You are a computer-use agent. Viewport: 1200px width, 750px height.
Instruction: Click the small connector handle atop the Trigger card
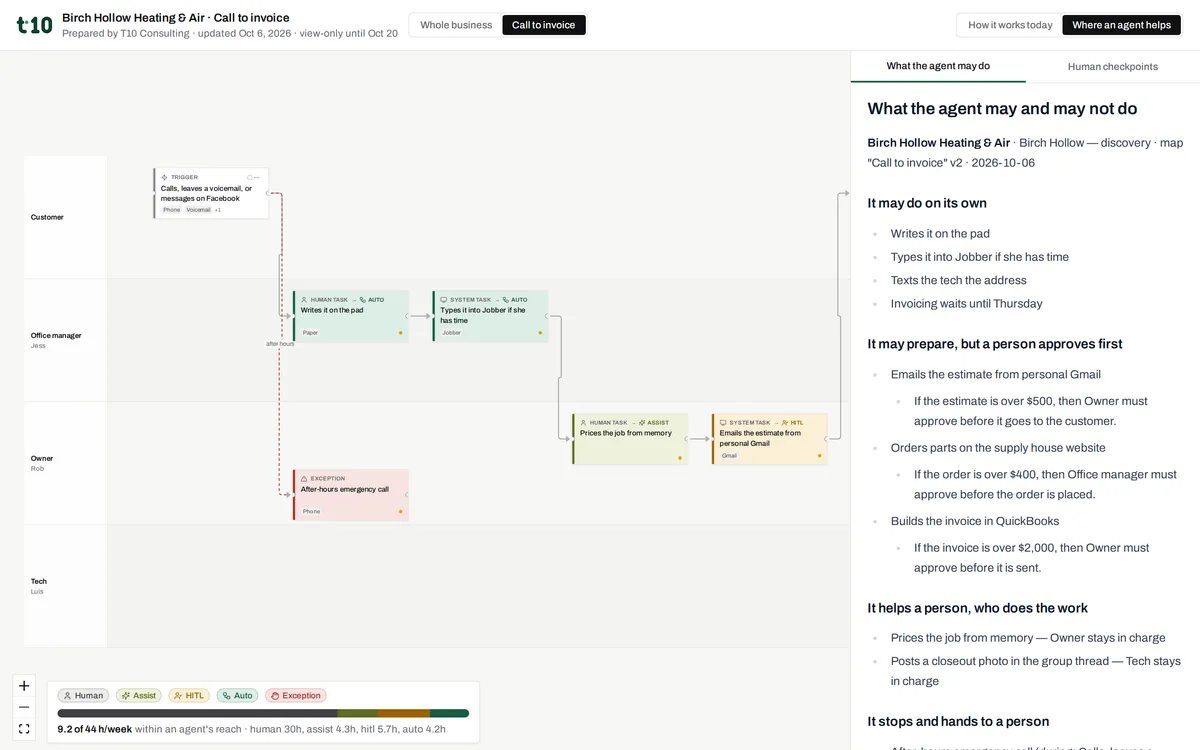(253, 177)
